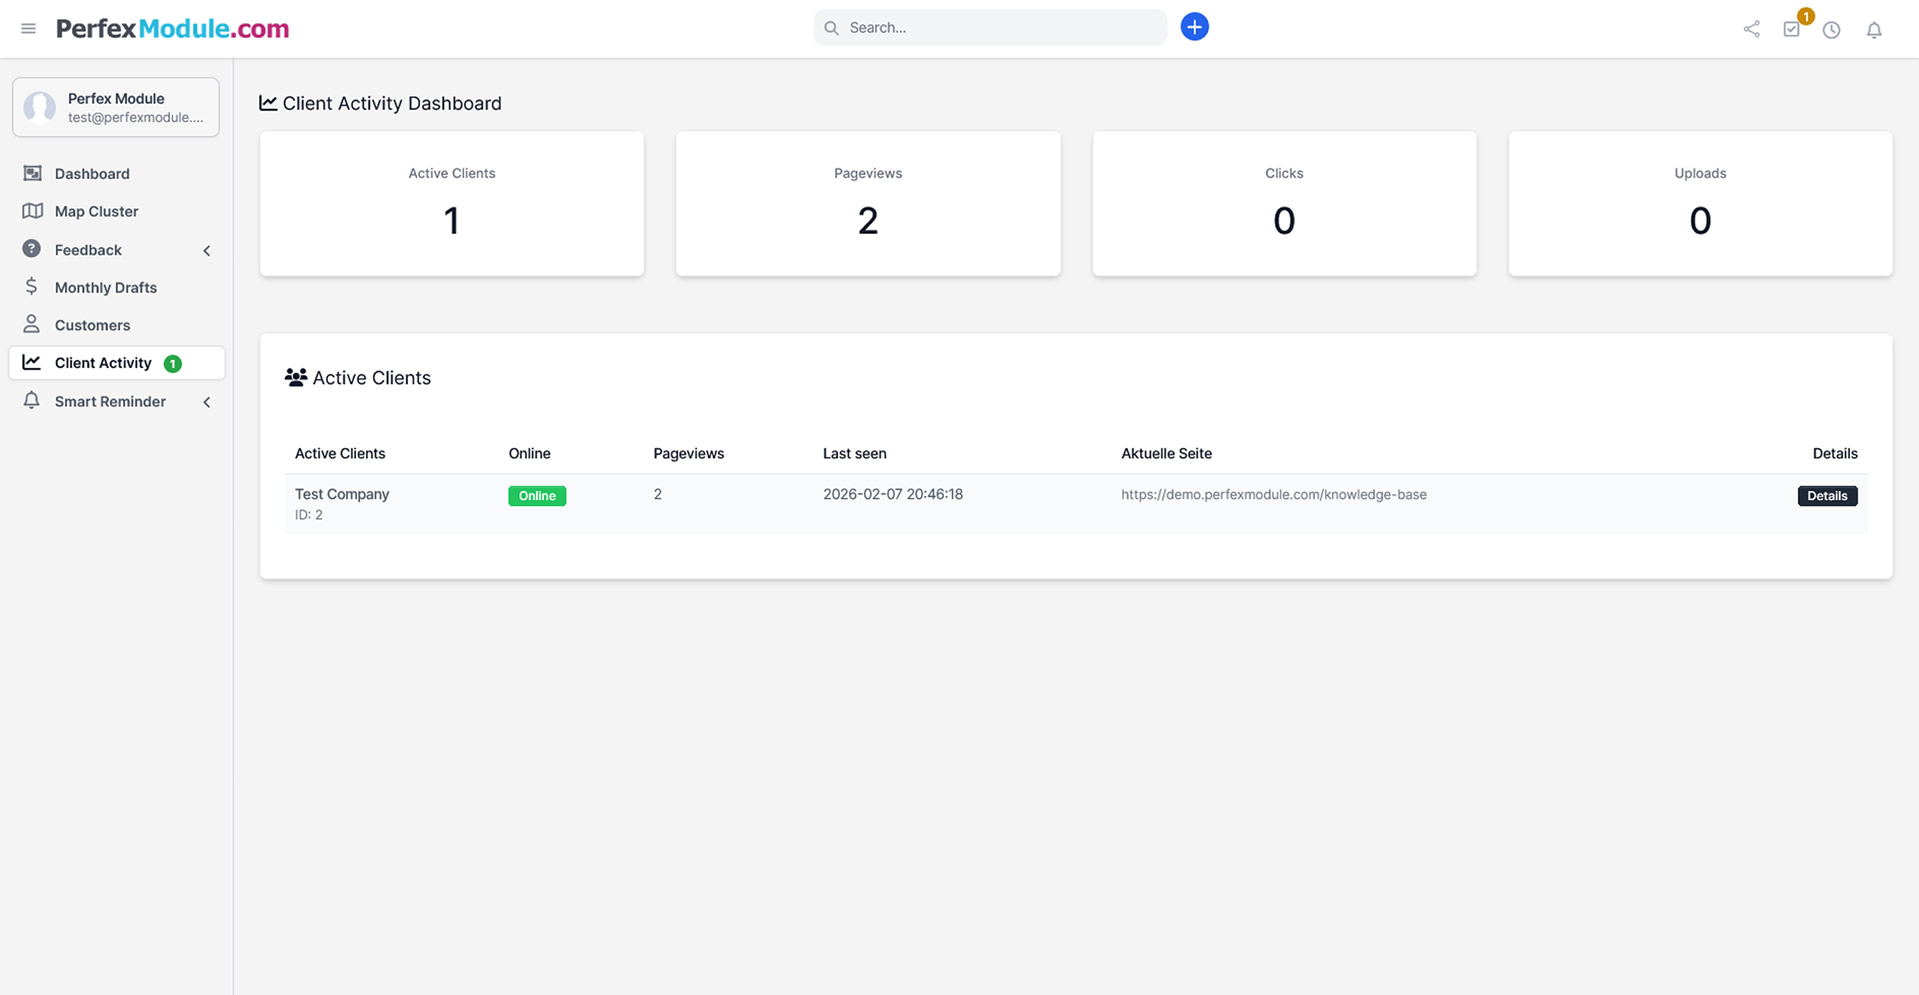Expand the Smart Reminder submenu chevron
The image size is (1919, 995).
click(x=207, y=402)
